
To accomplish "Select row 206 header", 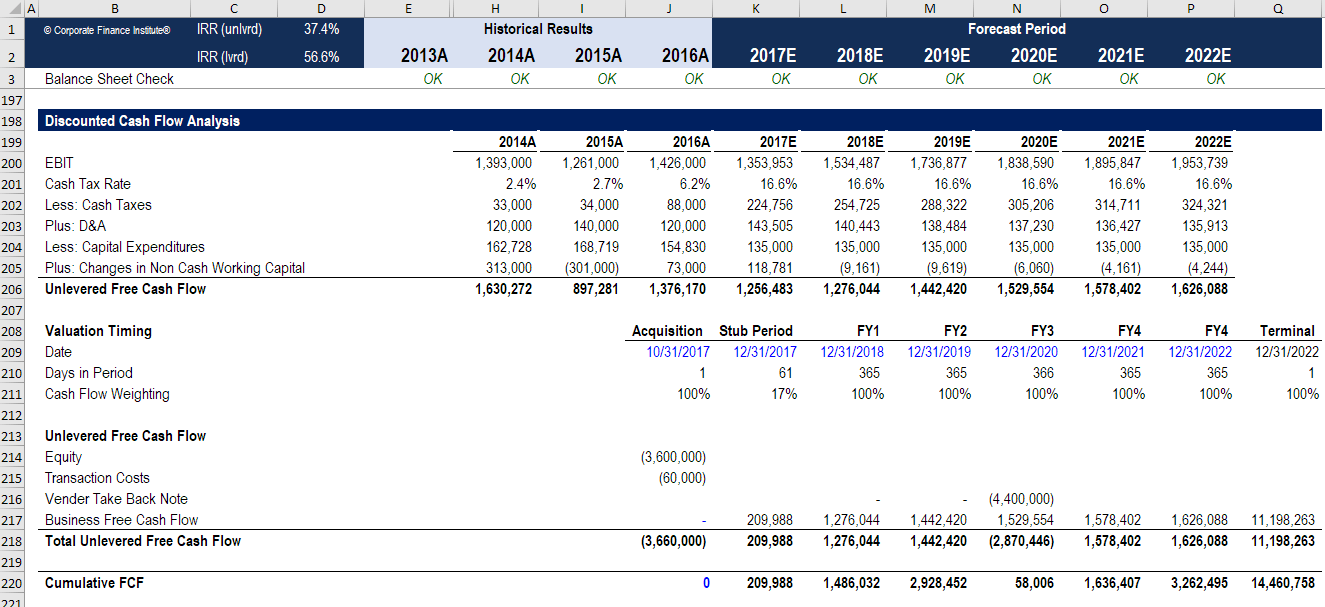I will pyautogui.click(x=10, y=289).
